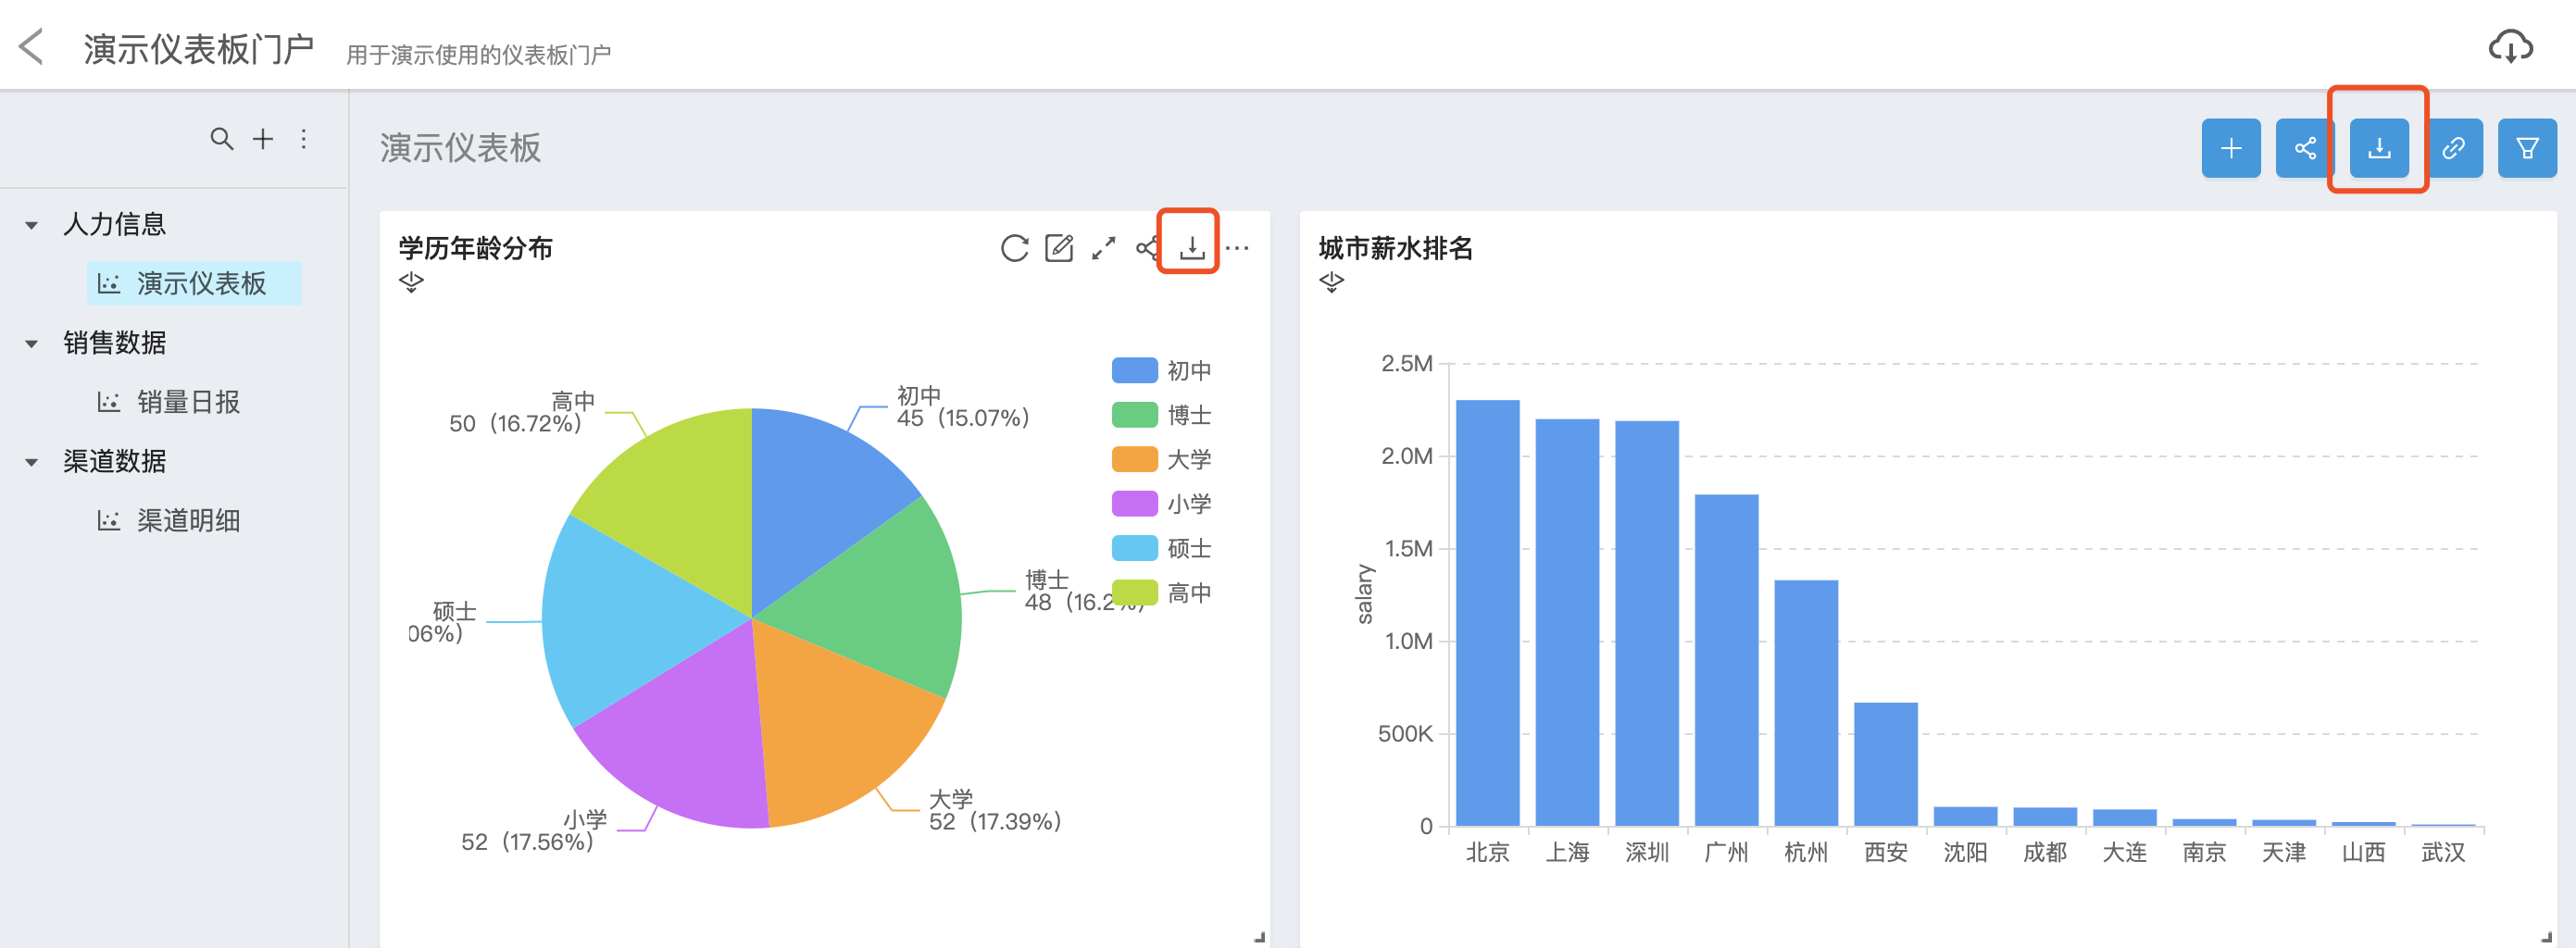
Task: Click the blue share dashboard button
Action: (2304, 149)
